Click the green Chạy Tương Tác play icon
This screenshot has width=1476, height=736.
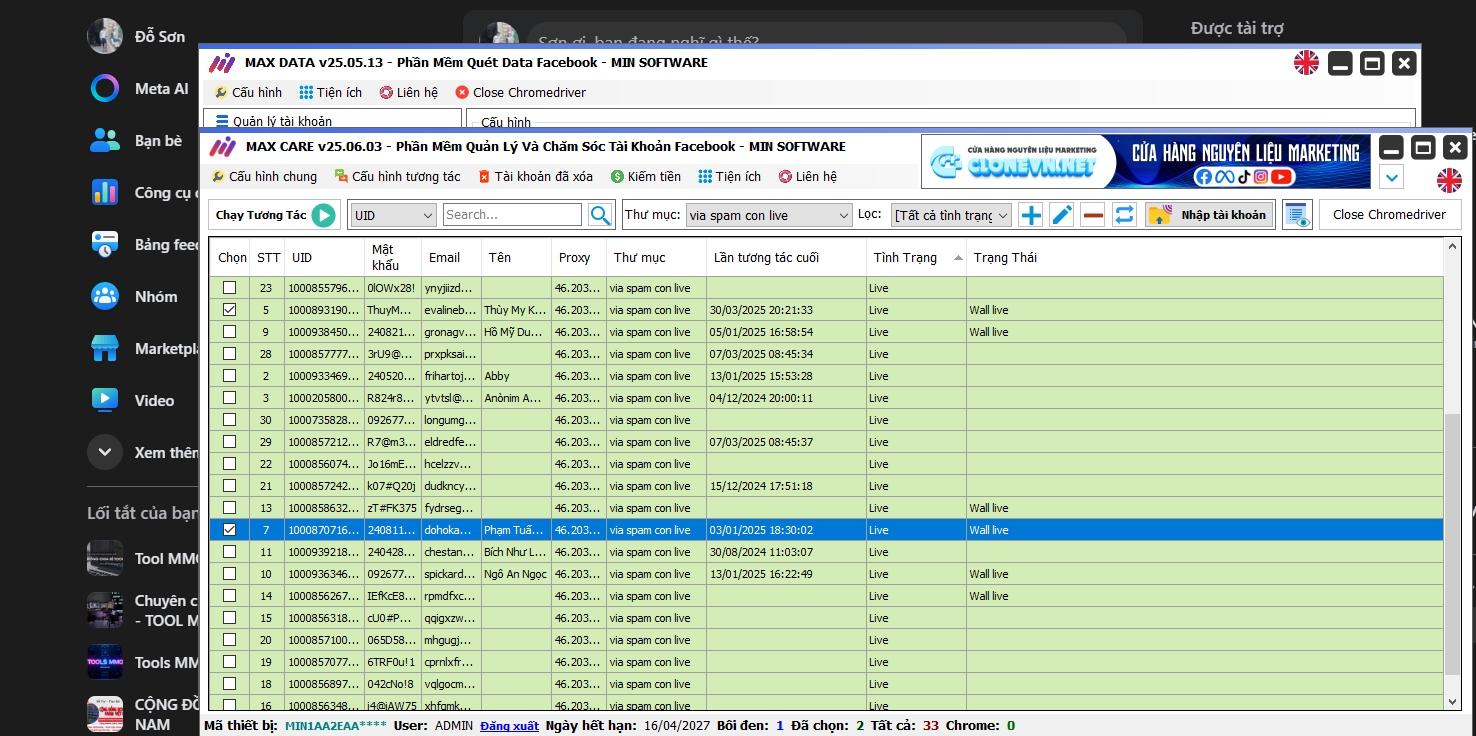point(323,215)
